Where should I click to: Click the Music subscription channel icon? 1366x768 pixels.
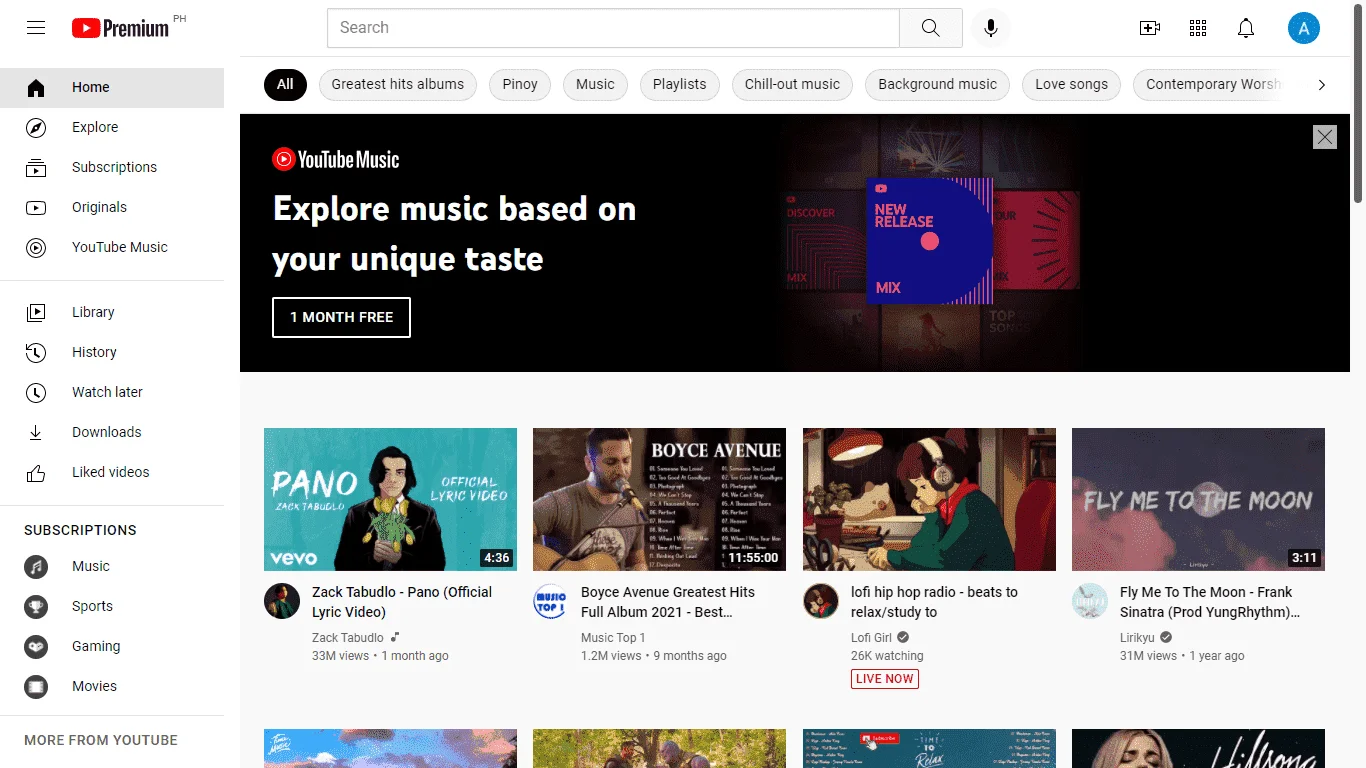click(36, 566)
